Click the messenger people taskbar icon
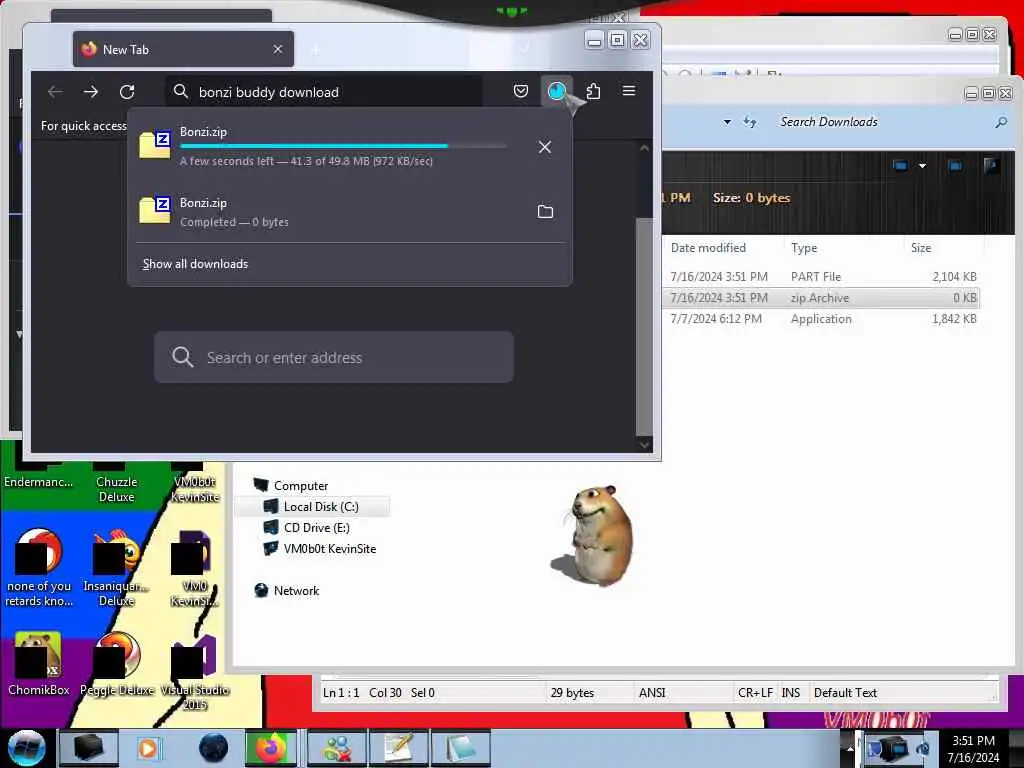The image size is (1024, 768). coord(337,748)
